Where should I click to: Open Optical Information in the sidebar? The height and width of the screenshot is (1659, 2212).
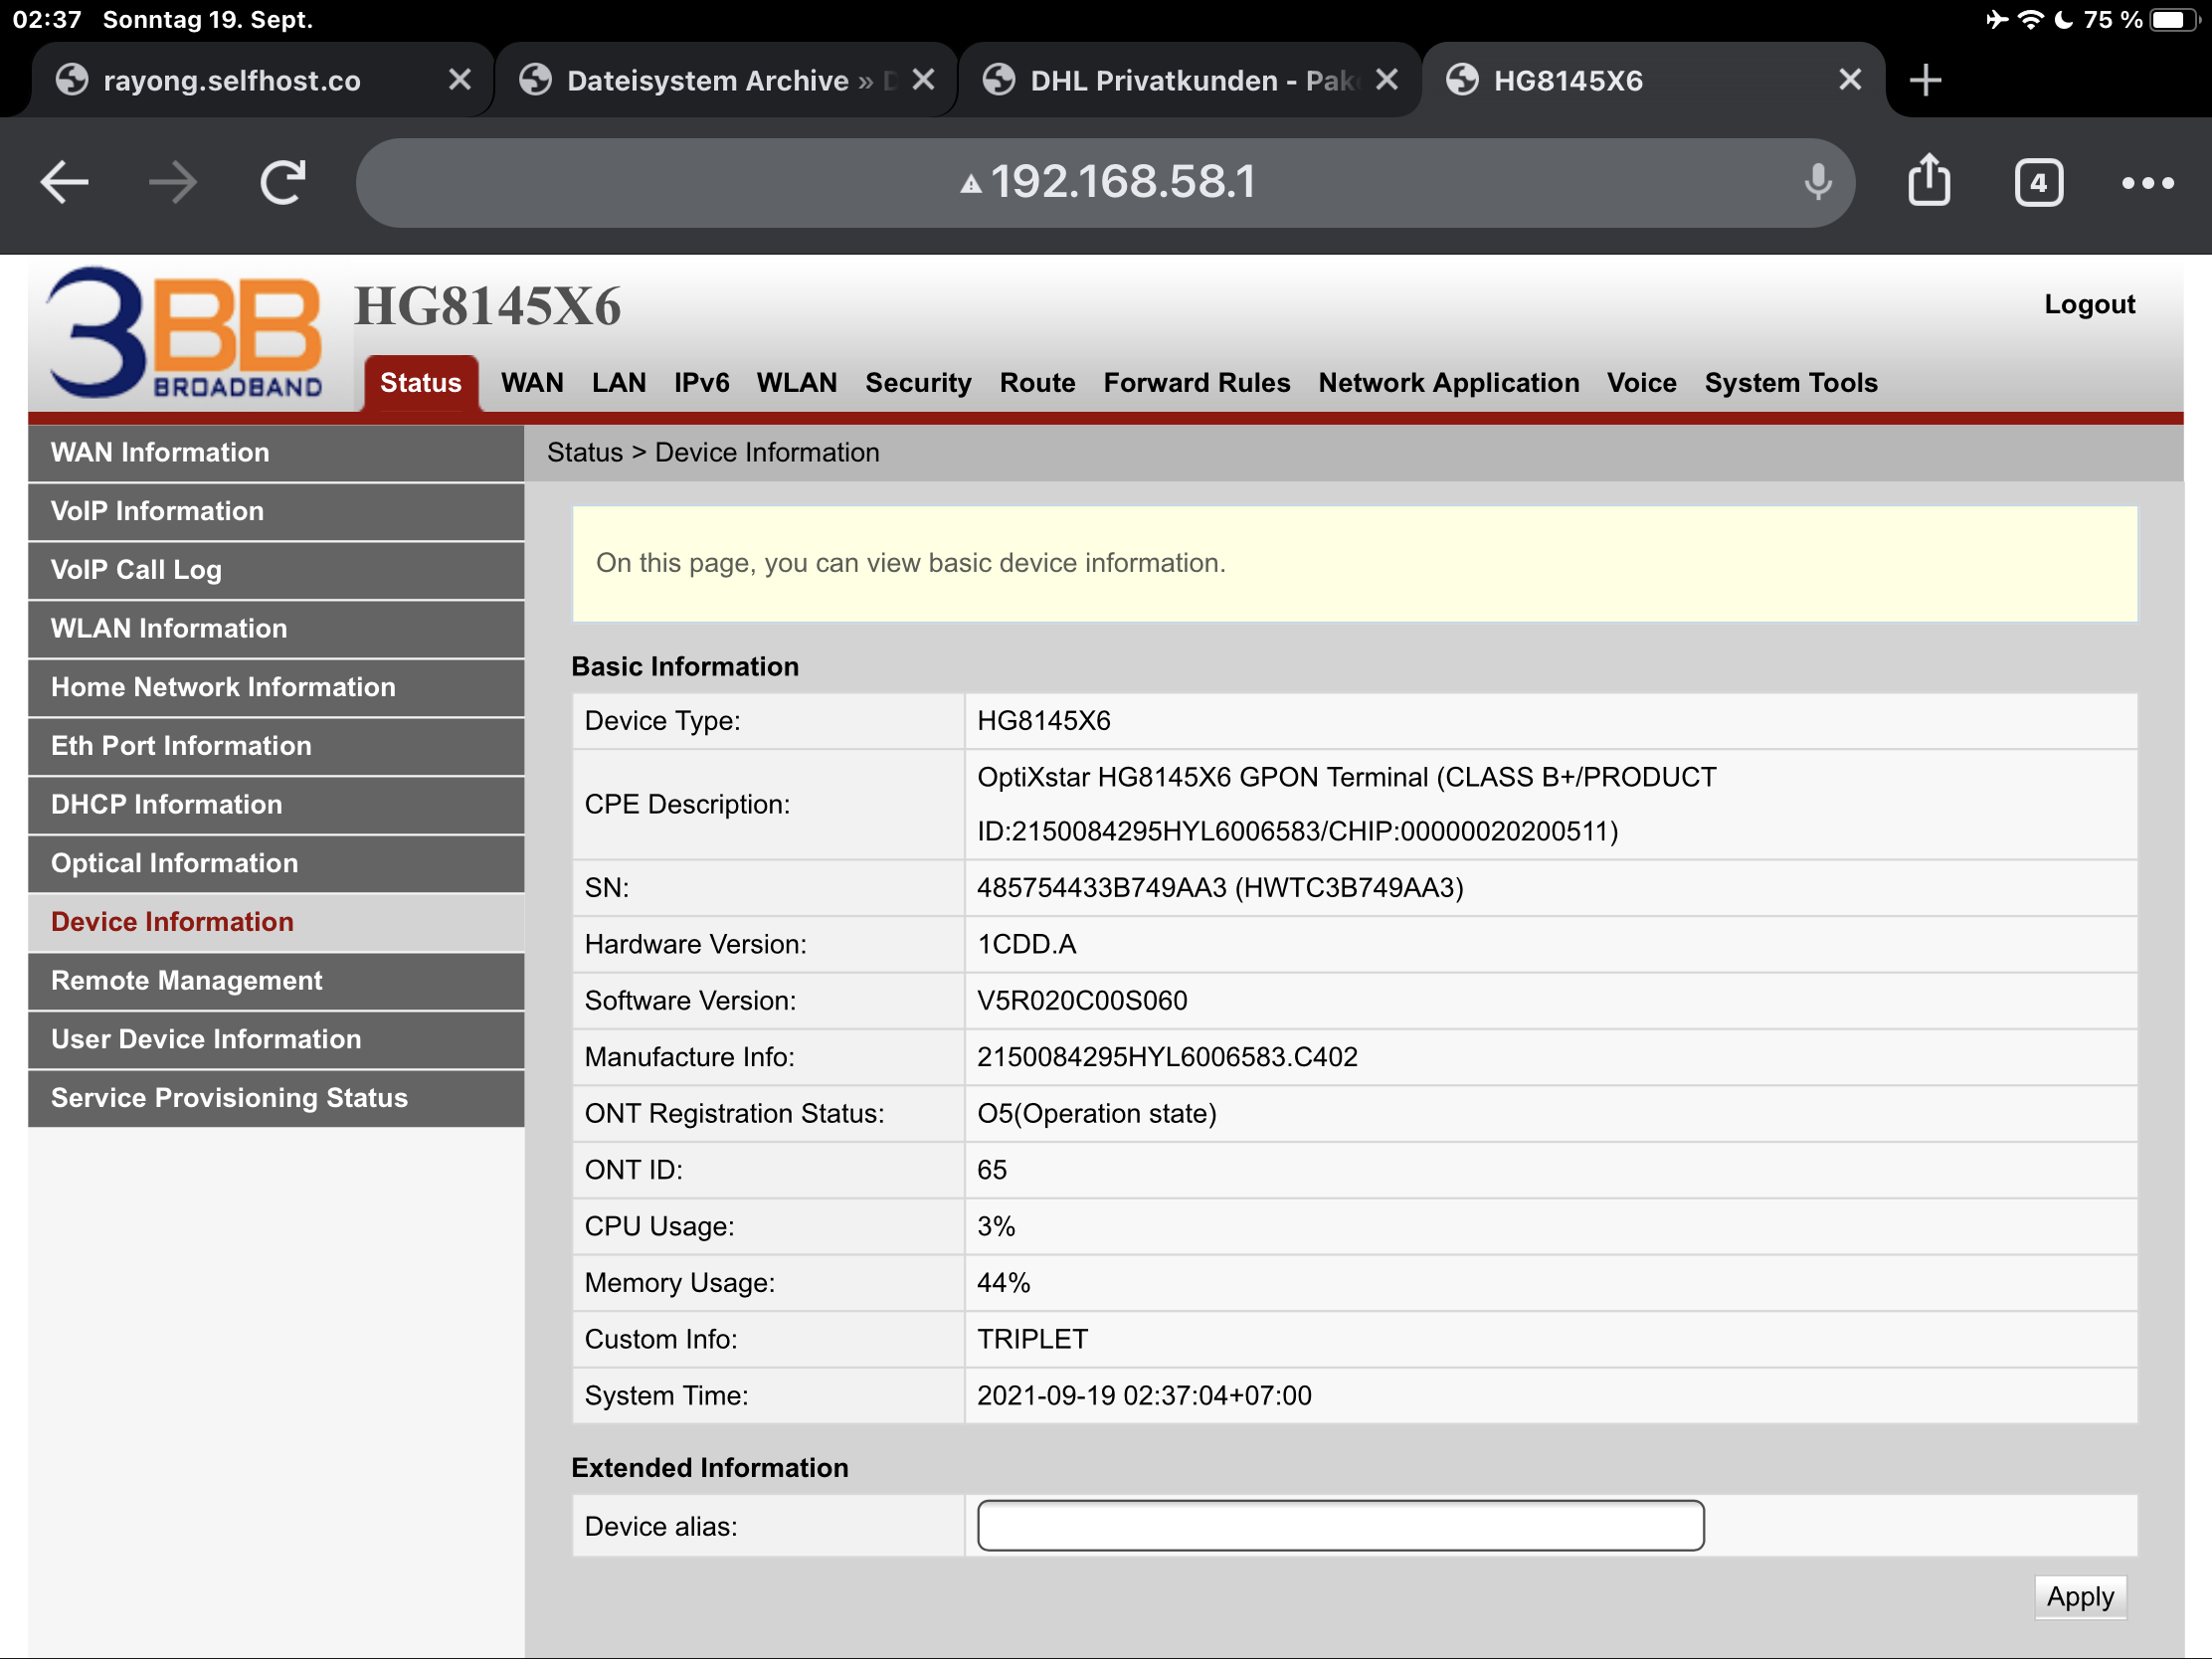[276, 863]
